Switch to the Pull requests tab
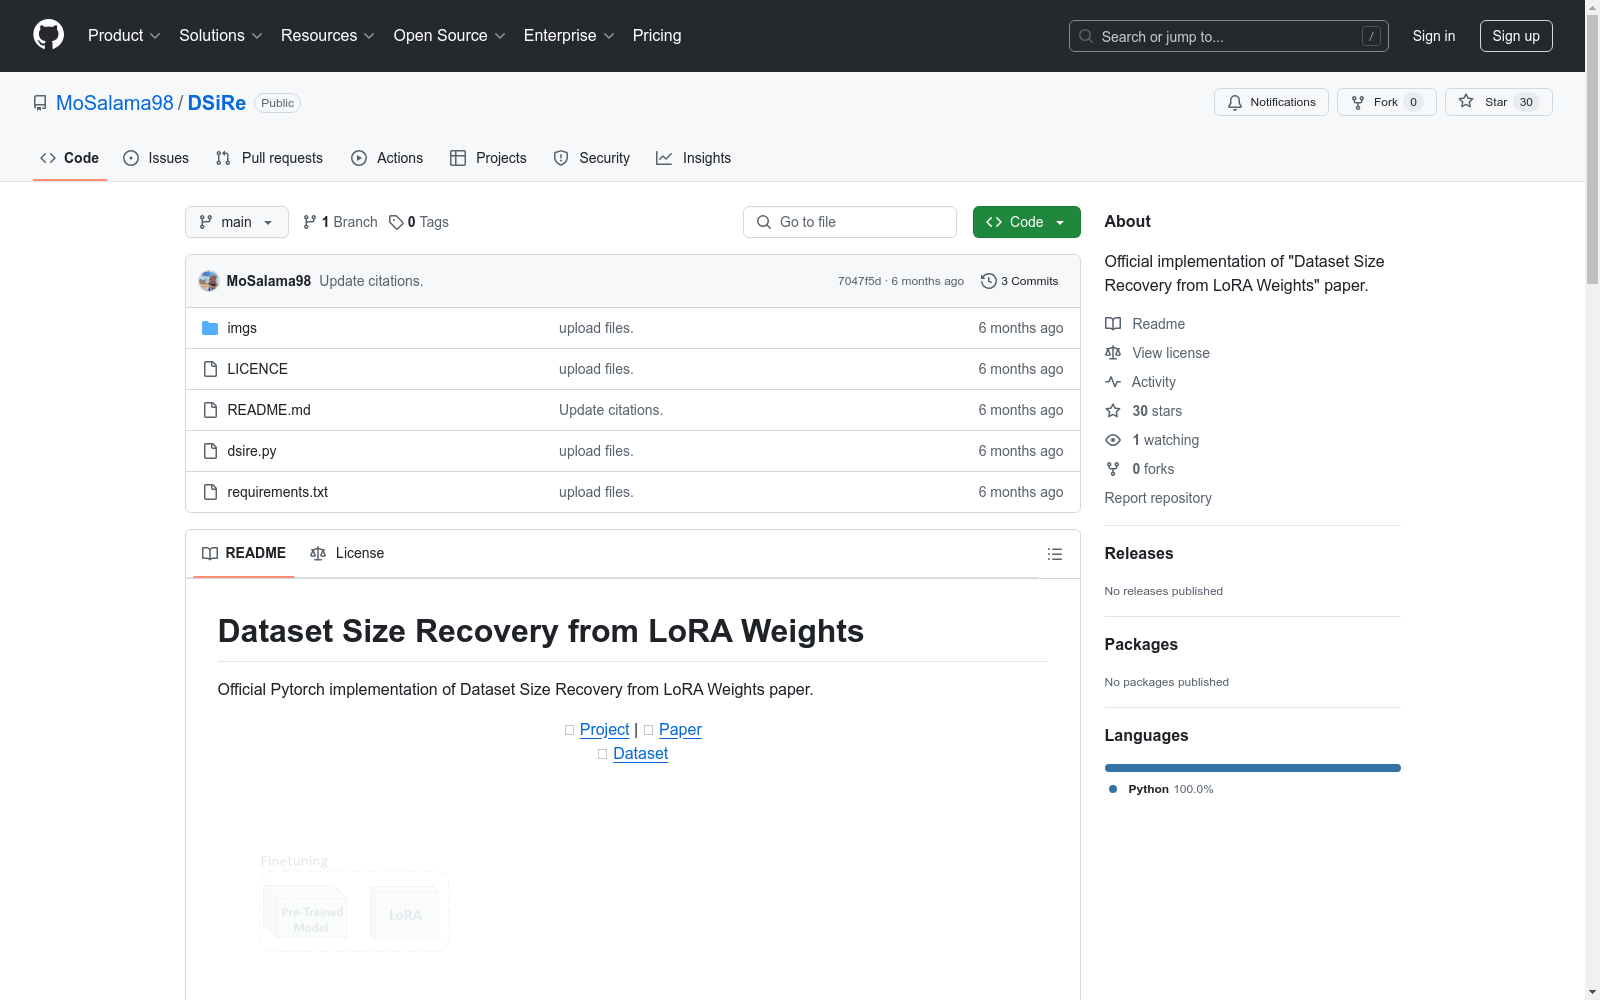The height and width of the screenshot is (1000, 1600). click(269, 158)
